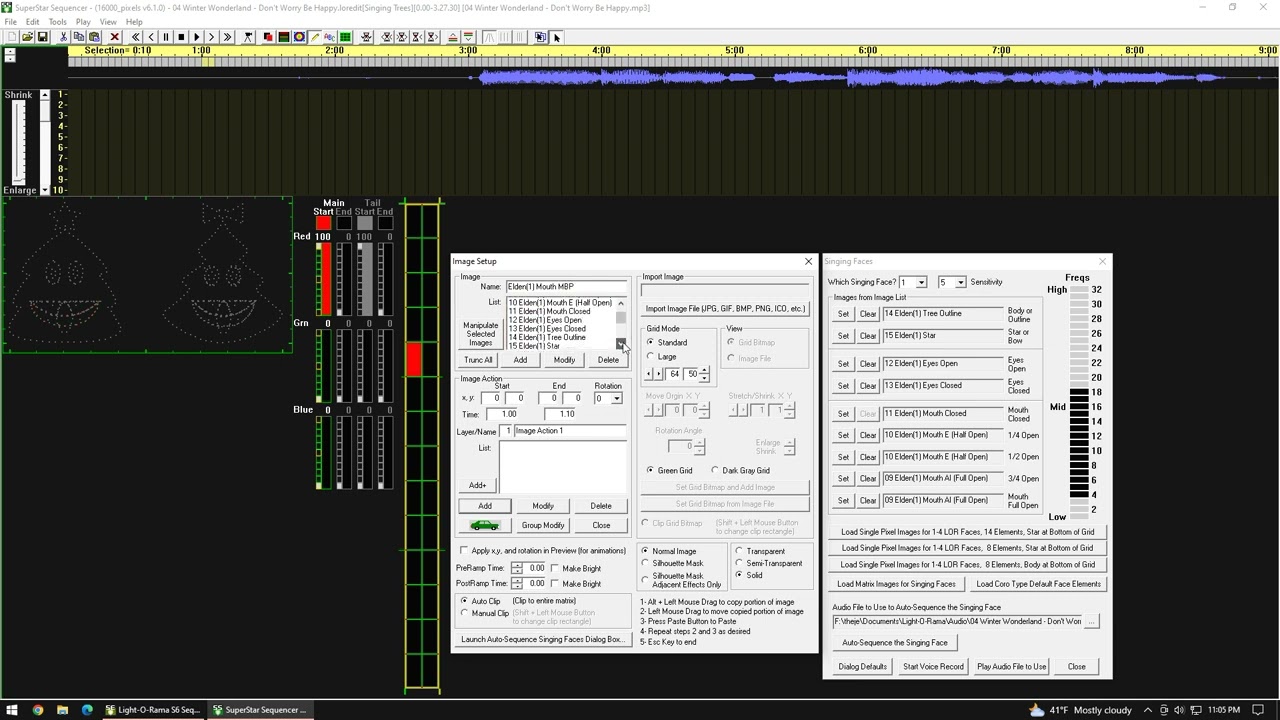The width and height of the screenshot is (1280, 720).
Task: Open the Sensitivity value dropdown
Action: coord(960,282)
